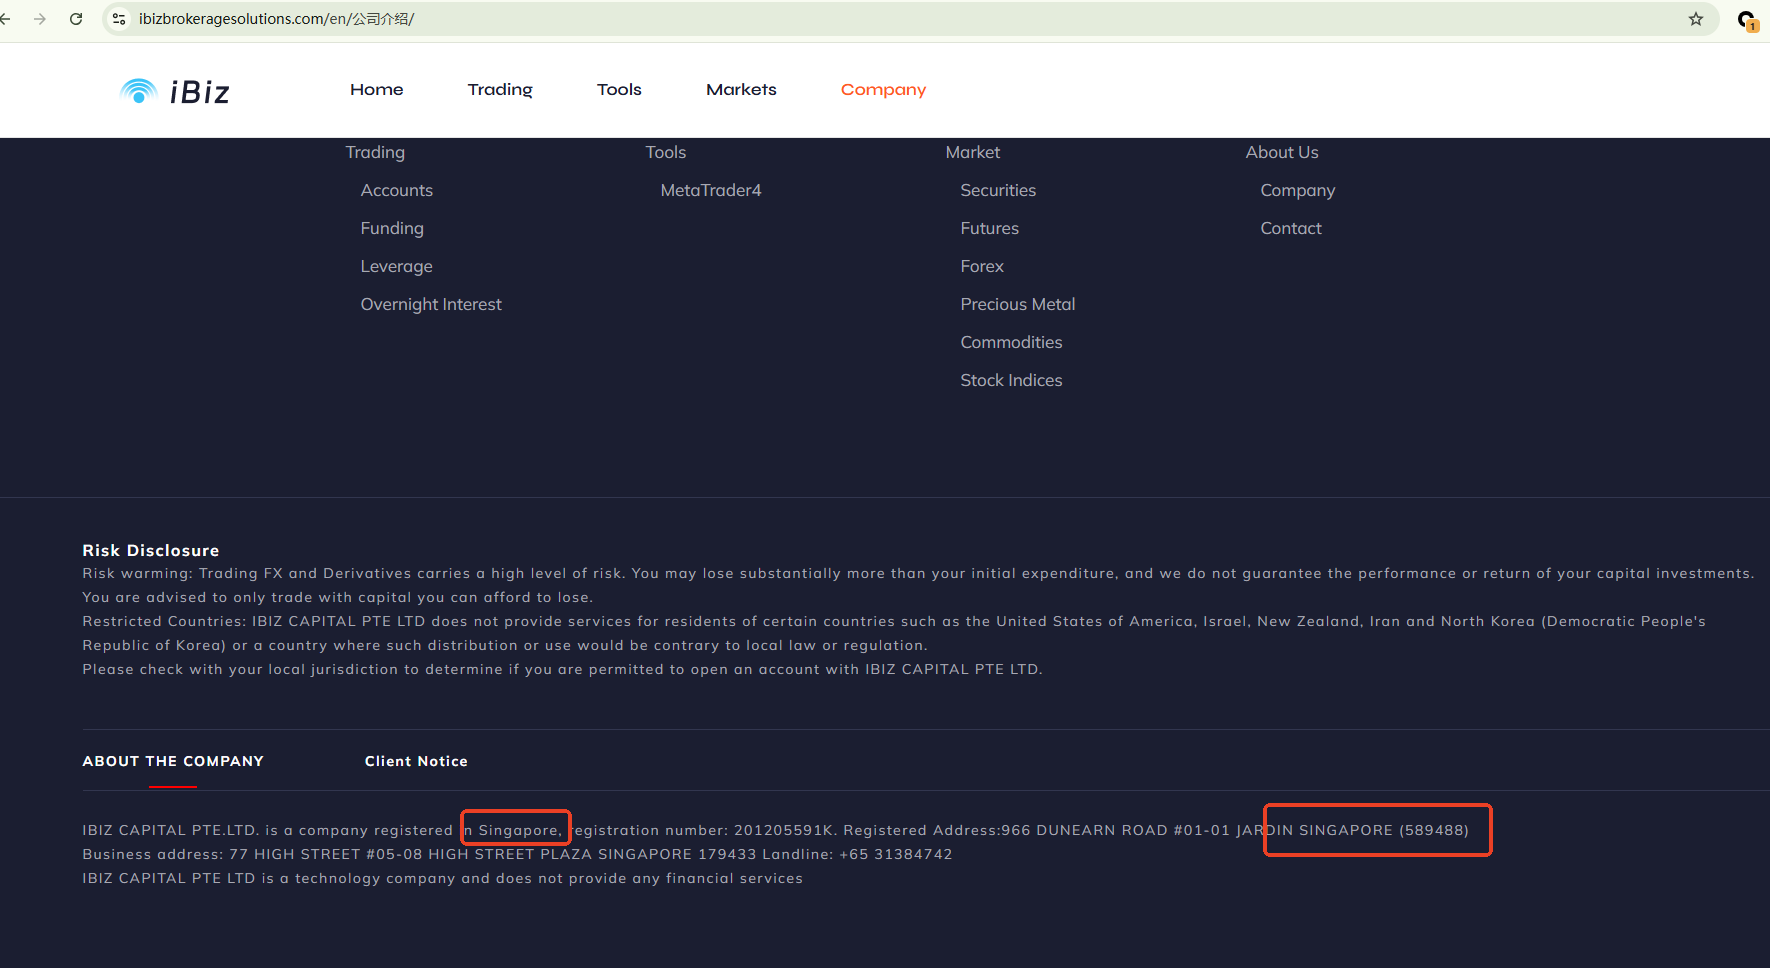Image resolution: width=1770 pixels, height=968 pixels.
Task: Open site information icon in address bar
Action: (x=119, y=19)
